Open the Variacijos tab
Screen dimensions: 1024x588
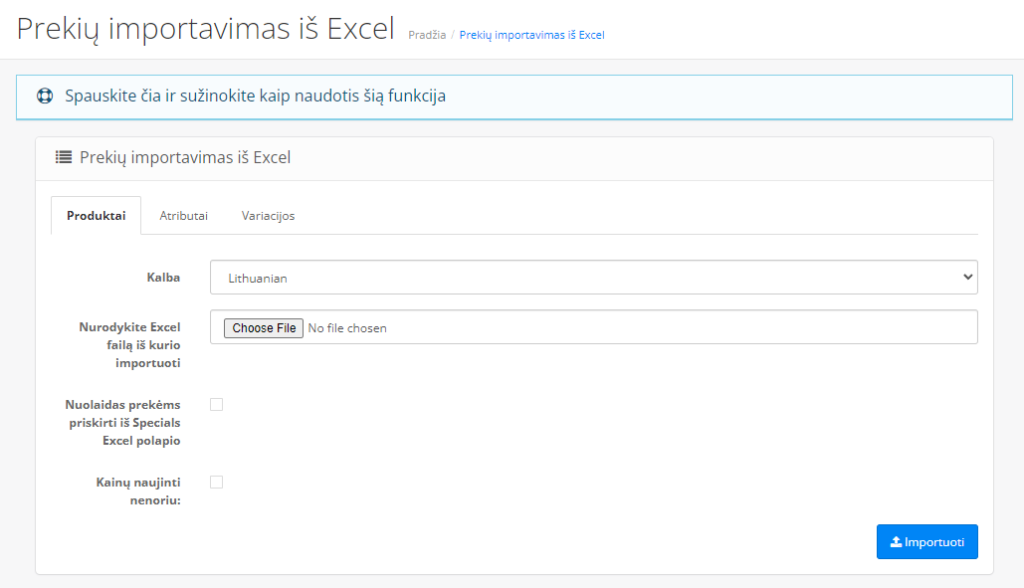pos(268,216)
